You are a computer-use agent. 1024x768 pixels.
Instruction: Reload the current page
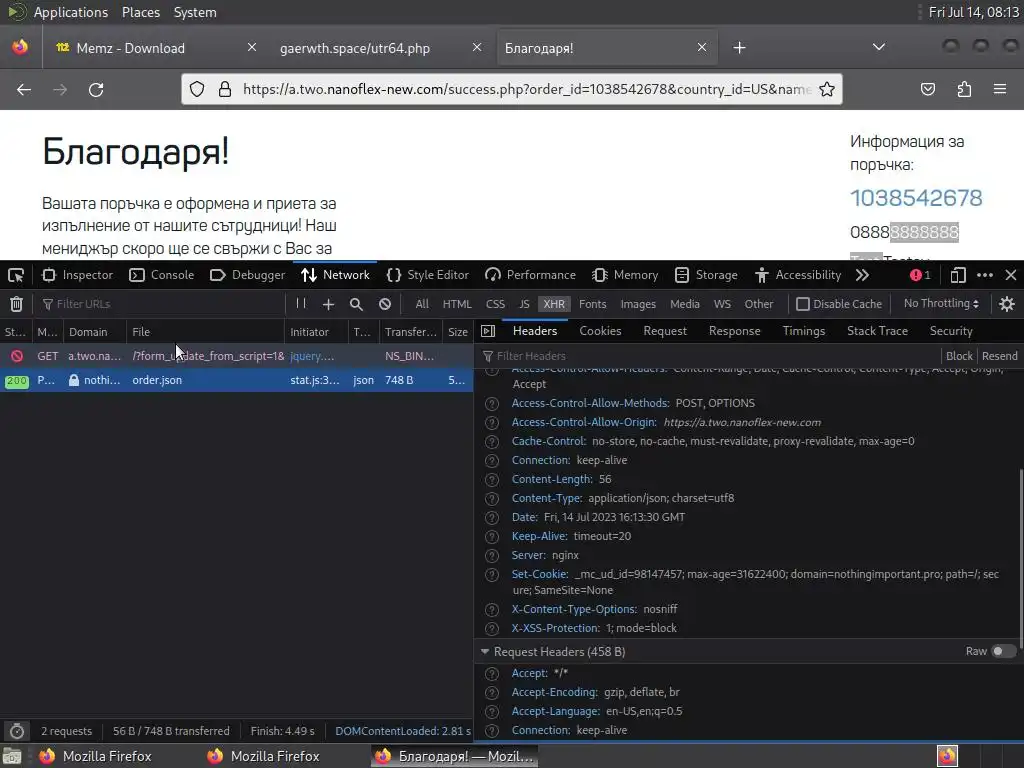coord(96,89)
